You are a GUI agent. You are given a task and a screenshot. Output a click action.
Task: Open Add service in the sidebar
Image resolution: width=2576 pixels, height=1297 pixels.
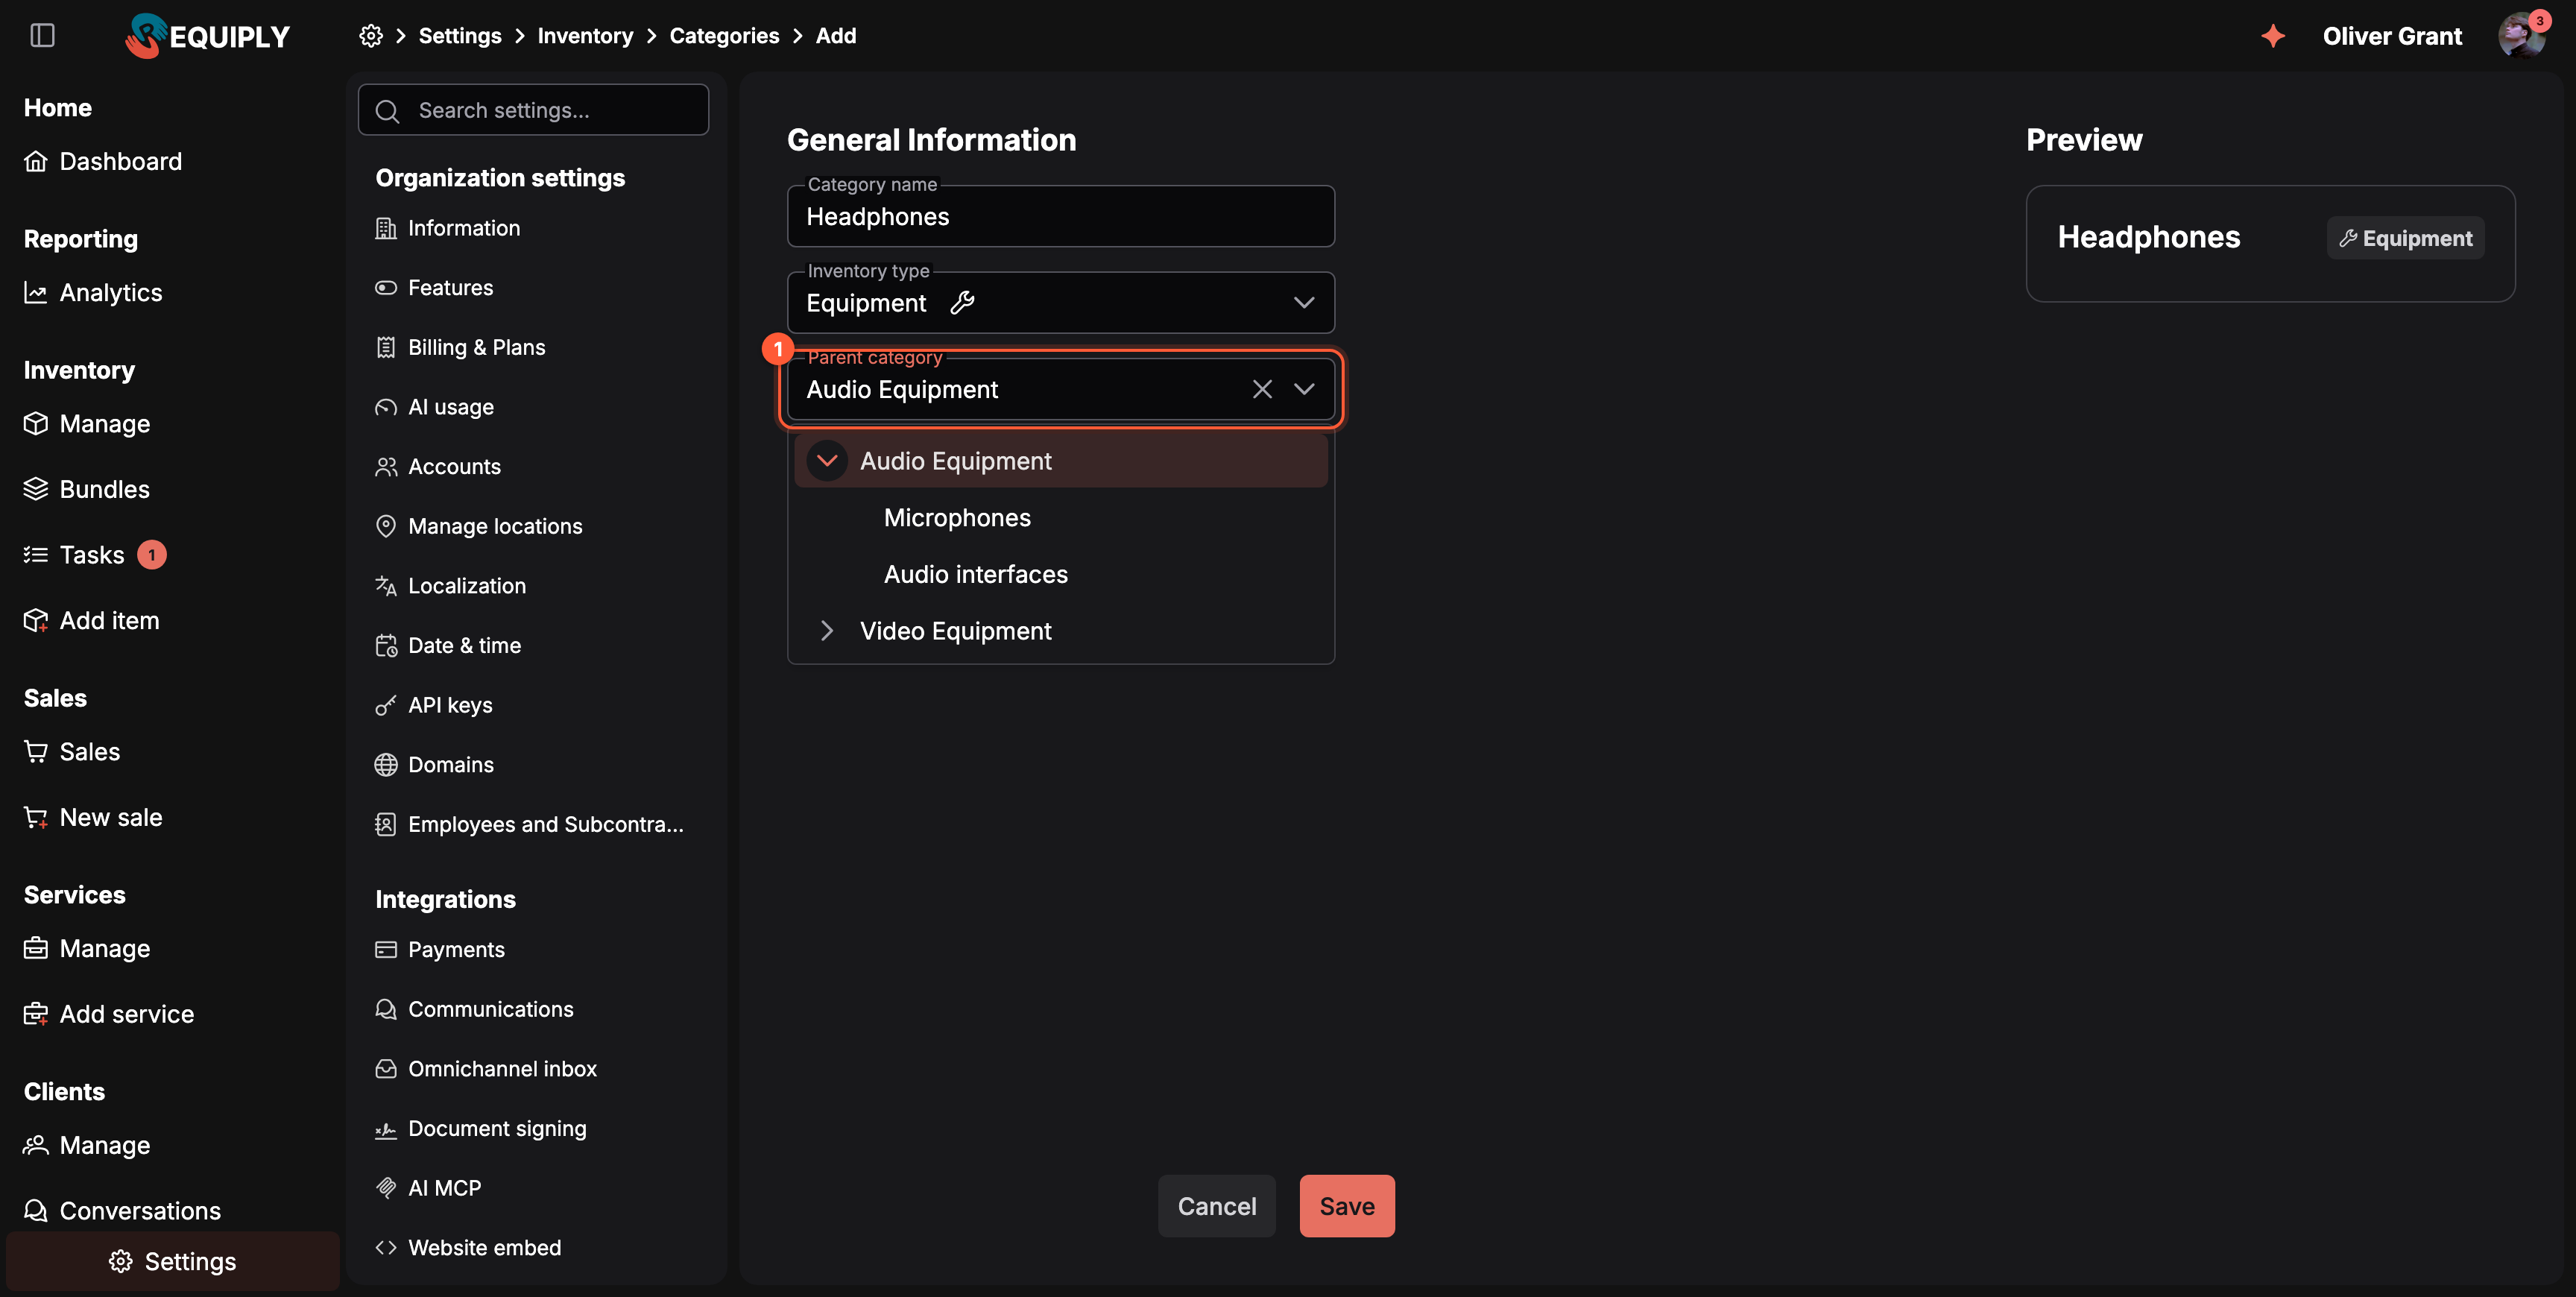(x=109, y=1014)
